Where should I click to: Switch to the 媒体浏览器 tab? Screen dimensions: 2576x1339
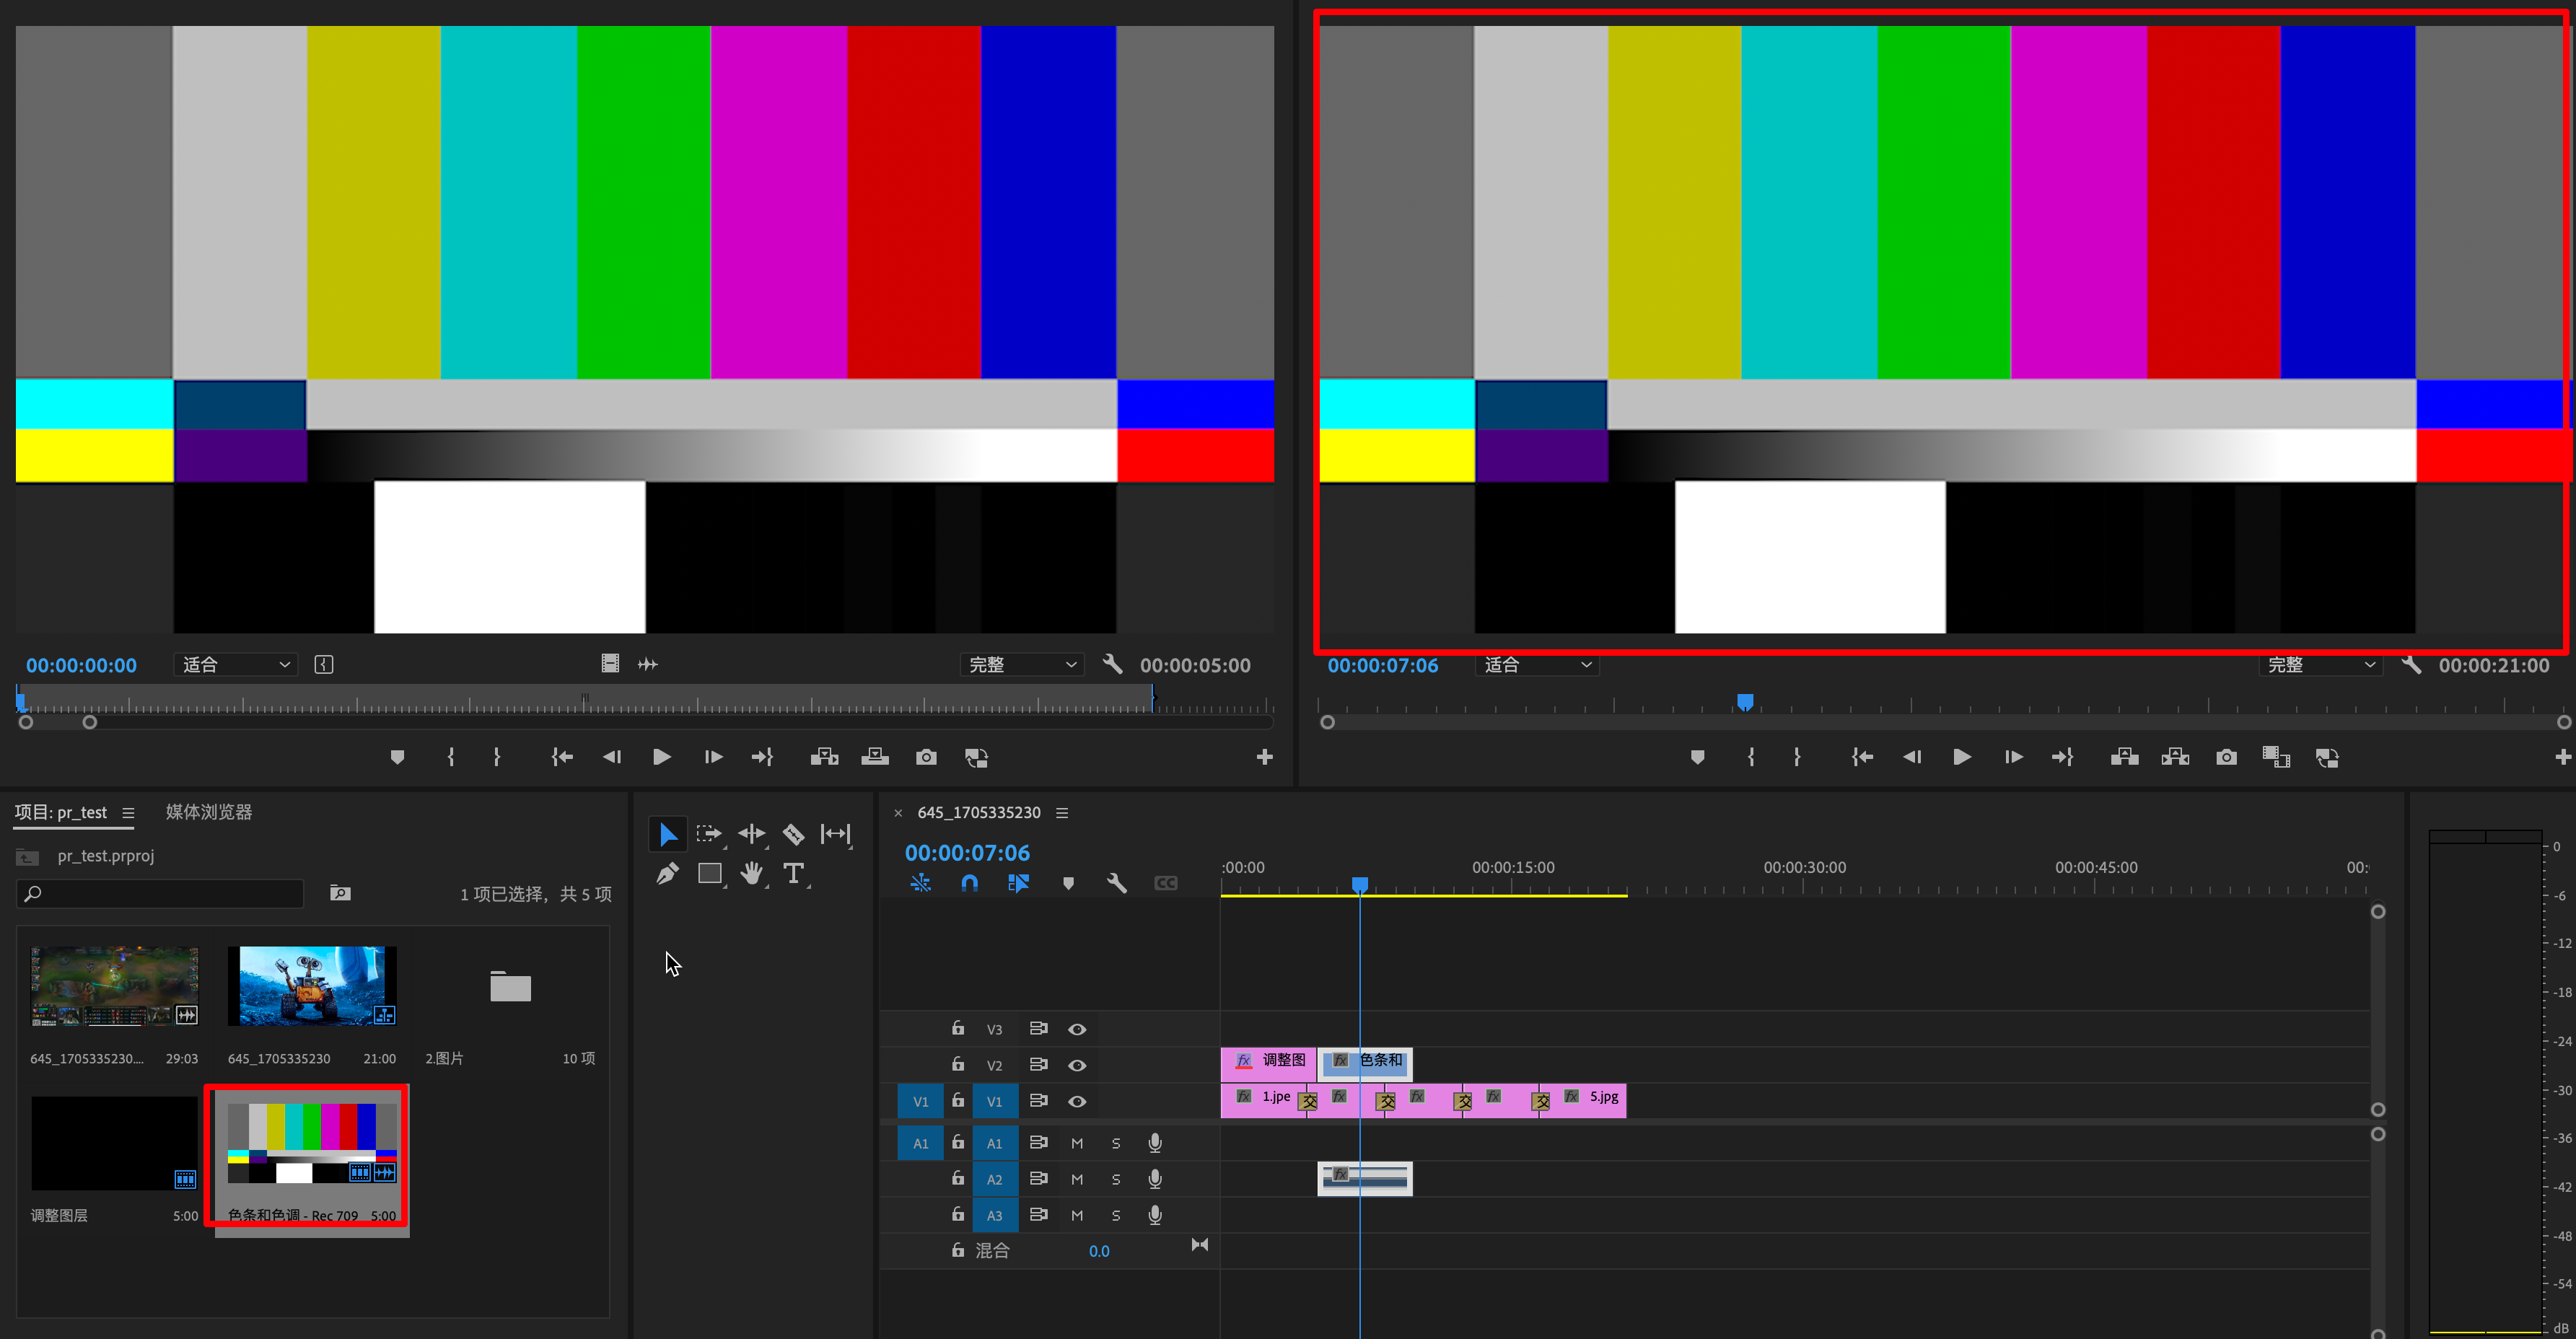[209, 812]
